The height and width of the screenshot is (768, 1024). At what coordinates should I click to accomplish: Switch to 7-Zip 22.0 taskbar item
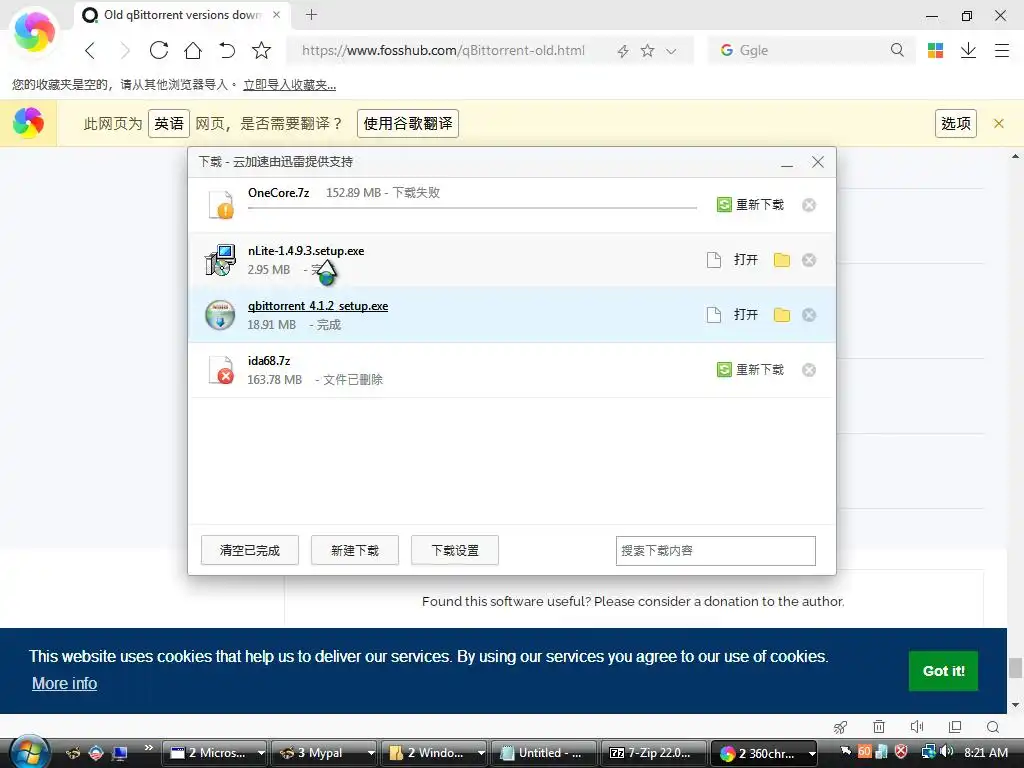654,753
